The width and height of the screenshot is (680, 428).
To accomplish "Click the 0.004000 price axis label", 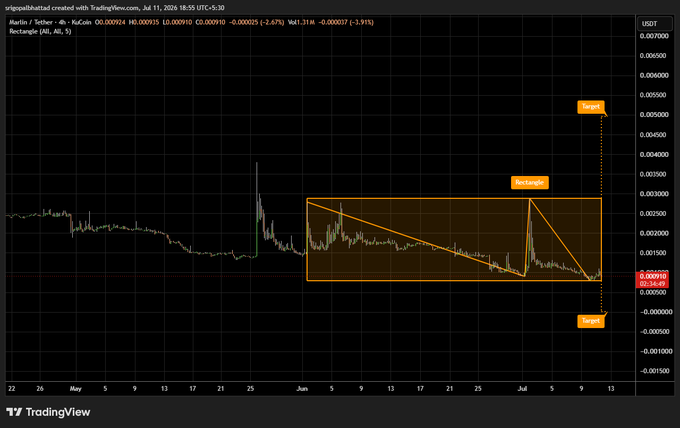I will (x=654, y=154).
